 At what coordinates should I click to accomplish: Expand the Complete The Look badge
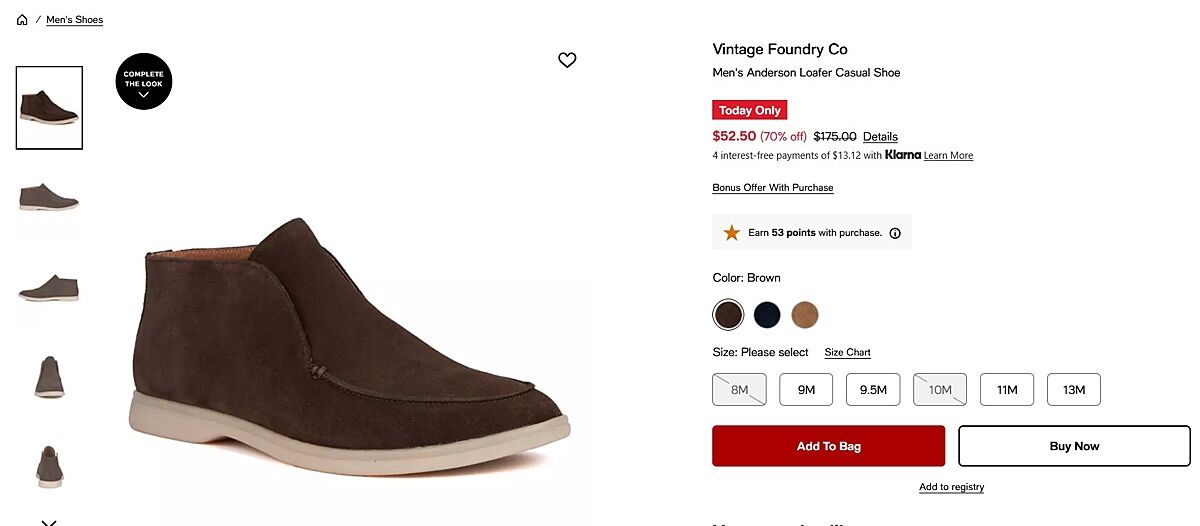tap(144, 81)
